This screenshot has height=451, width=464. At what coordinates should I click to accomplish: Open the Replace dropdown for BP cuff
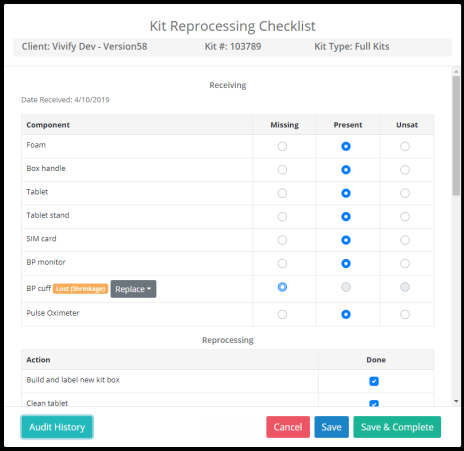click(x=133, y=289)
